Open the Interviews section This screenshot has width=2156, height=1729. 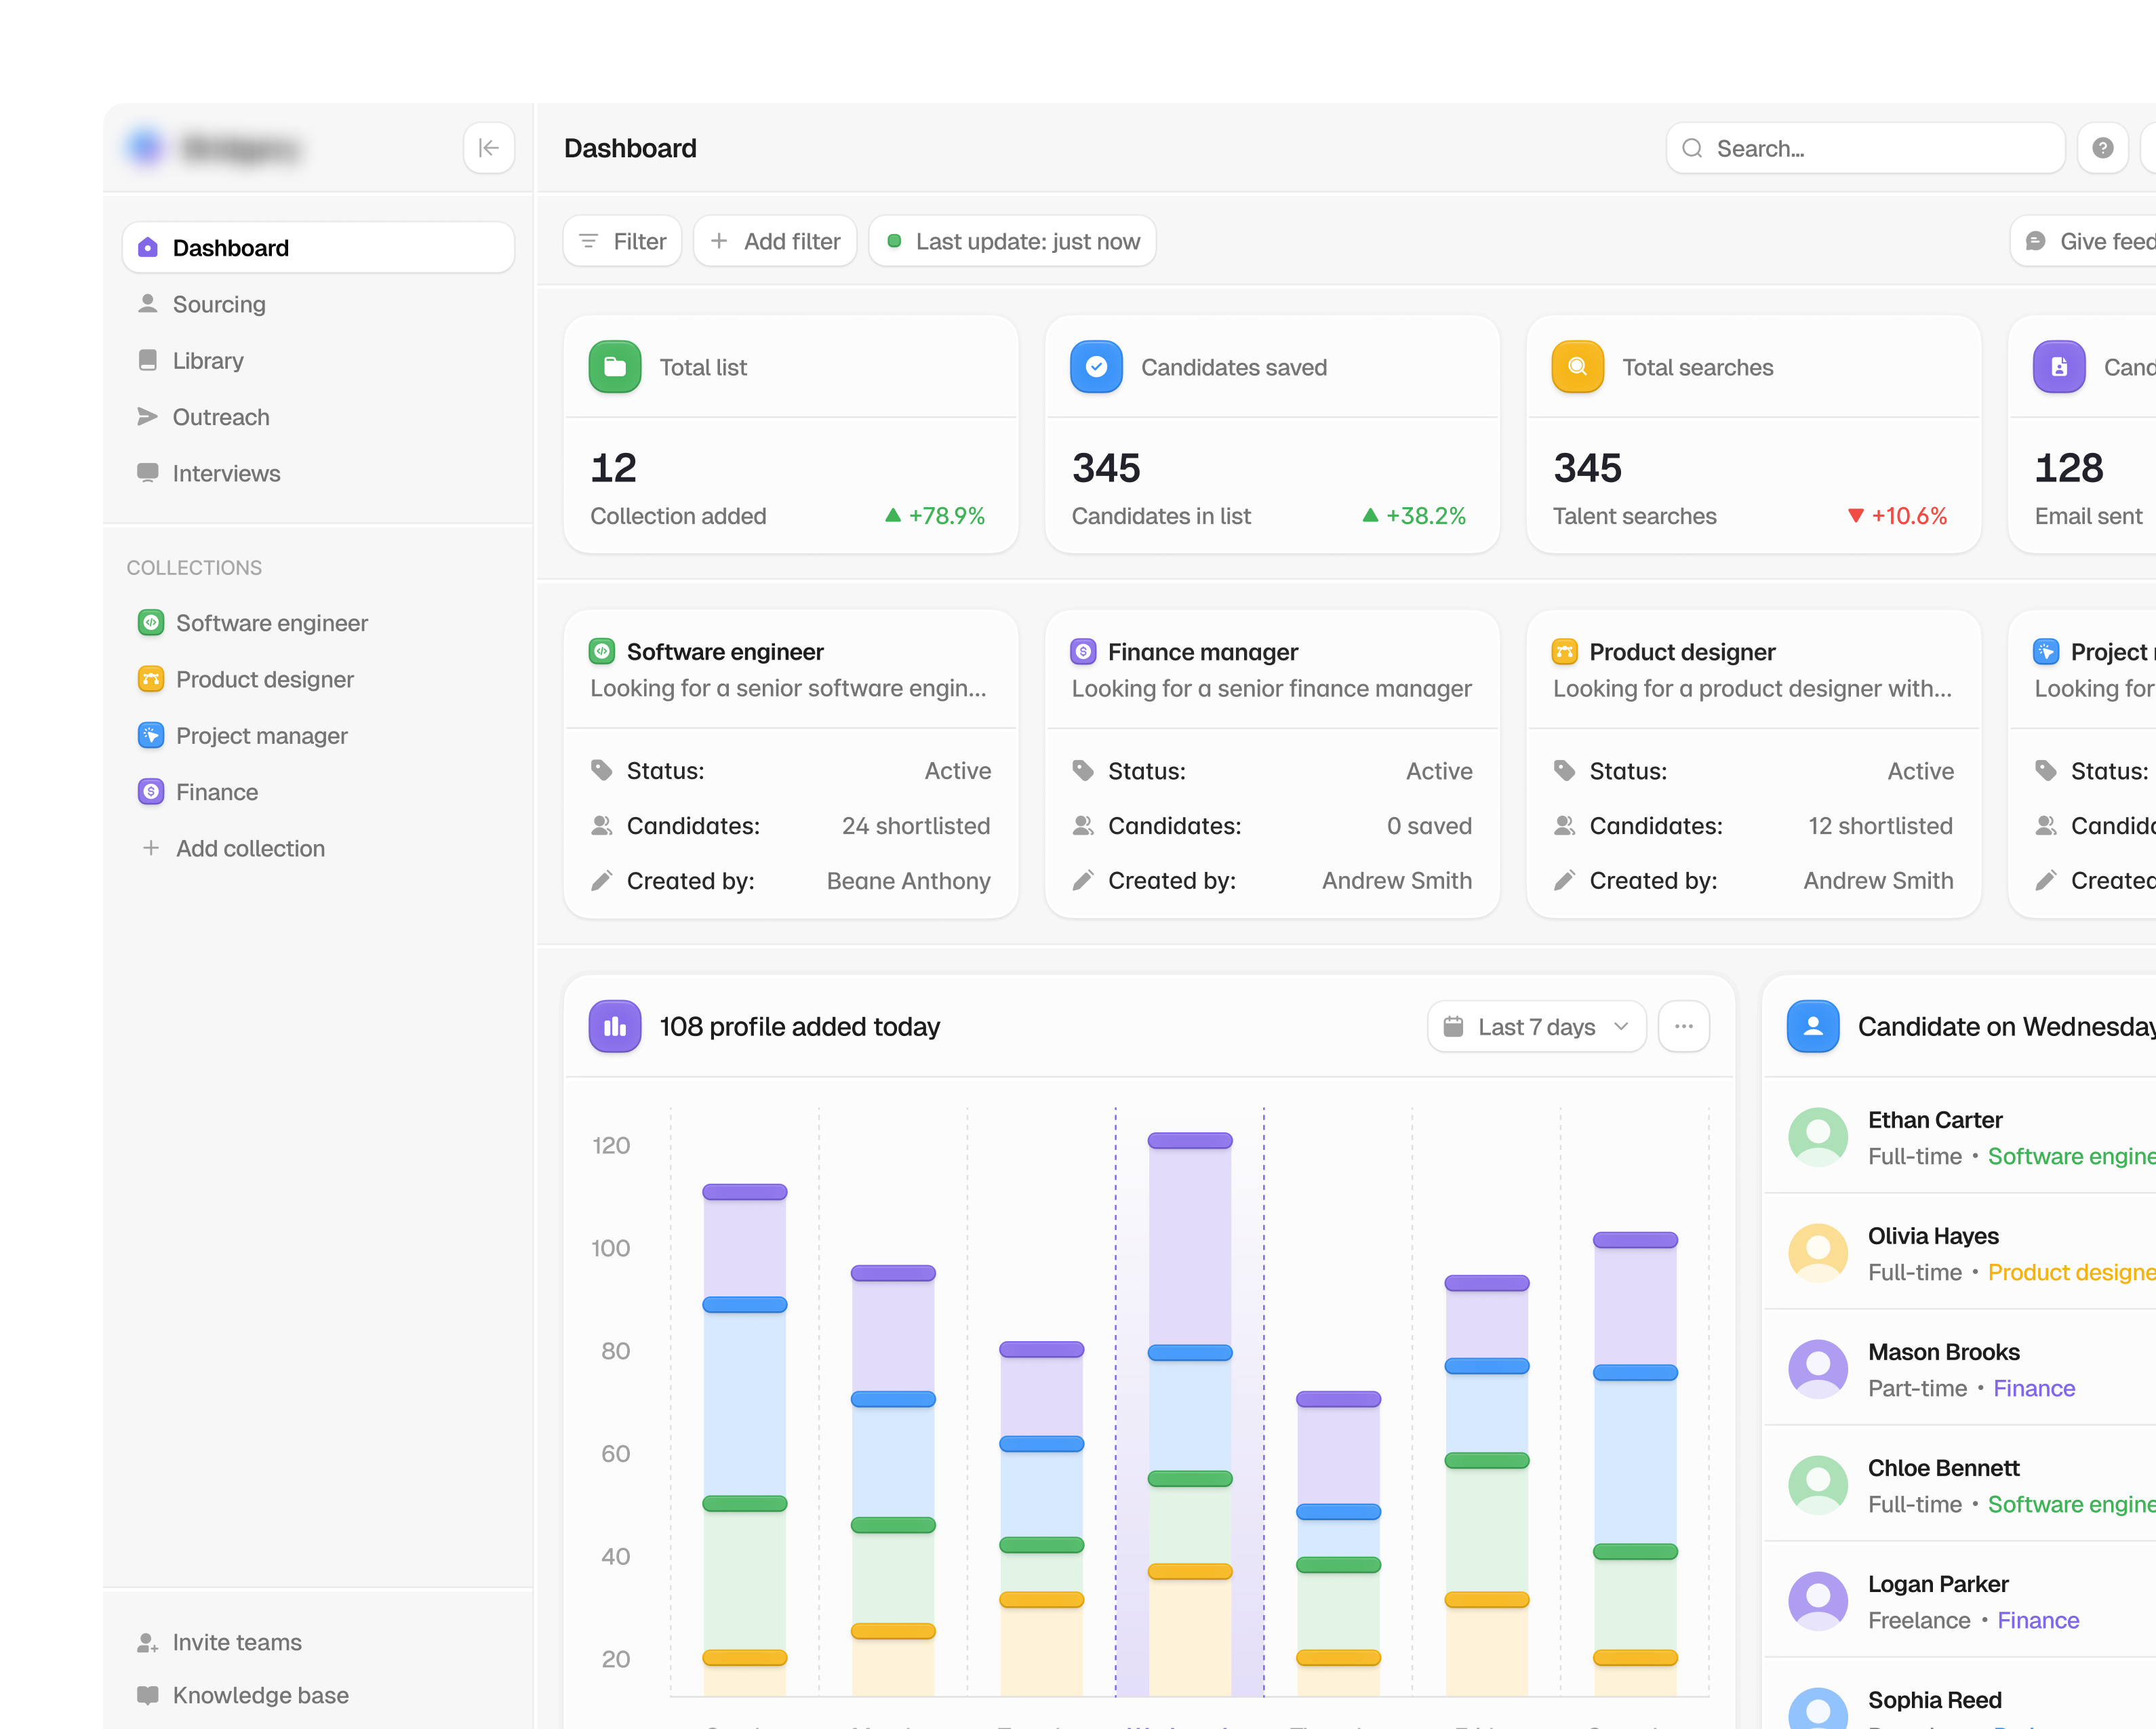[318, 473]
